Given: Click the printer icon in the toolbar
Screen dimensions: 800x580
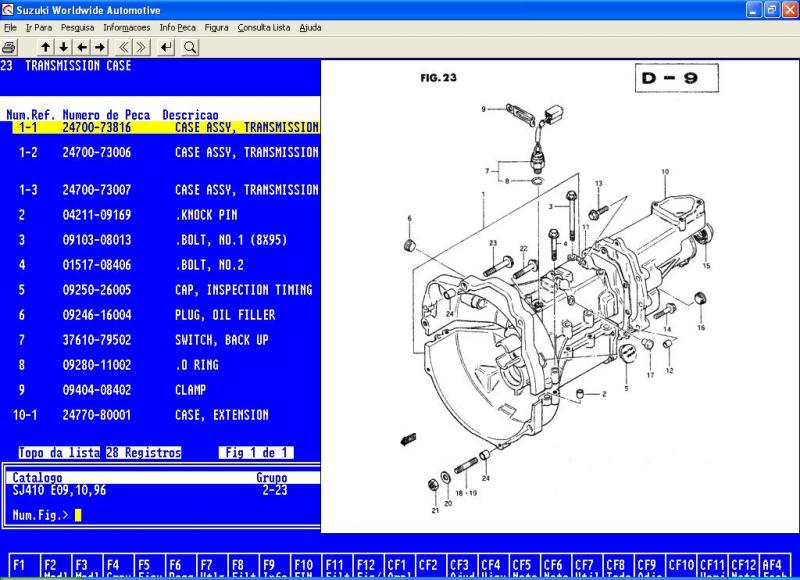Looking at the screenshot, I should (9, 47).
